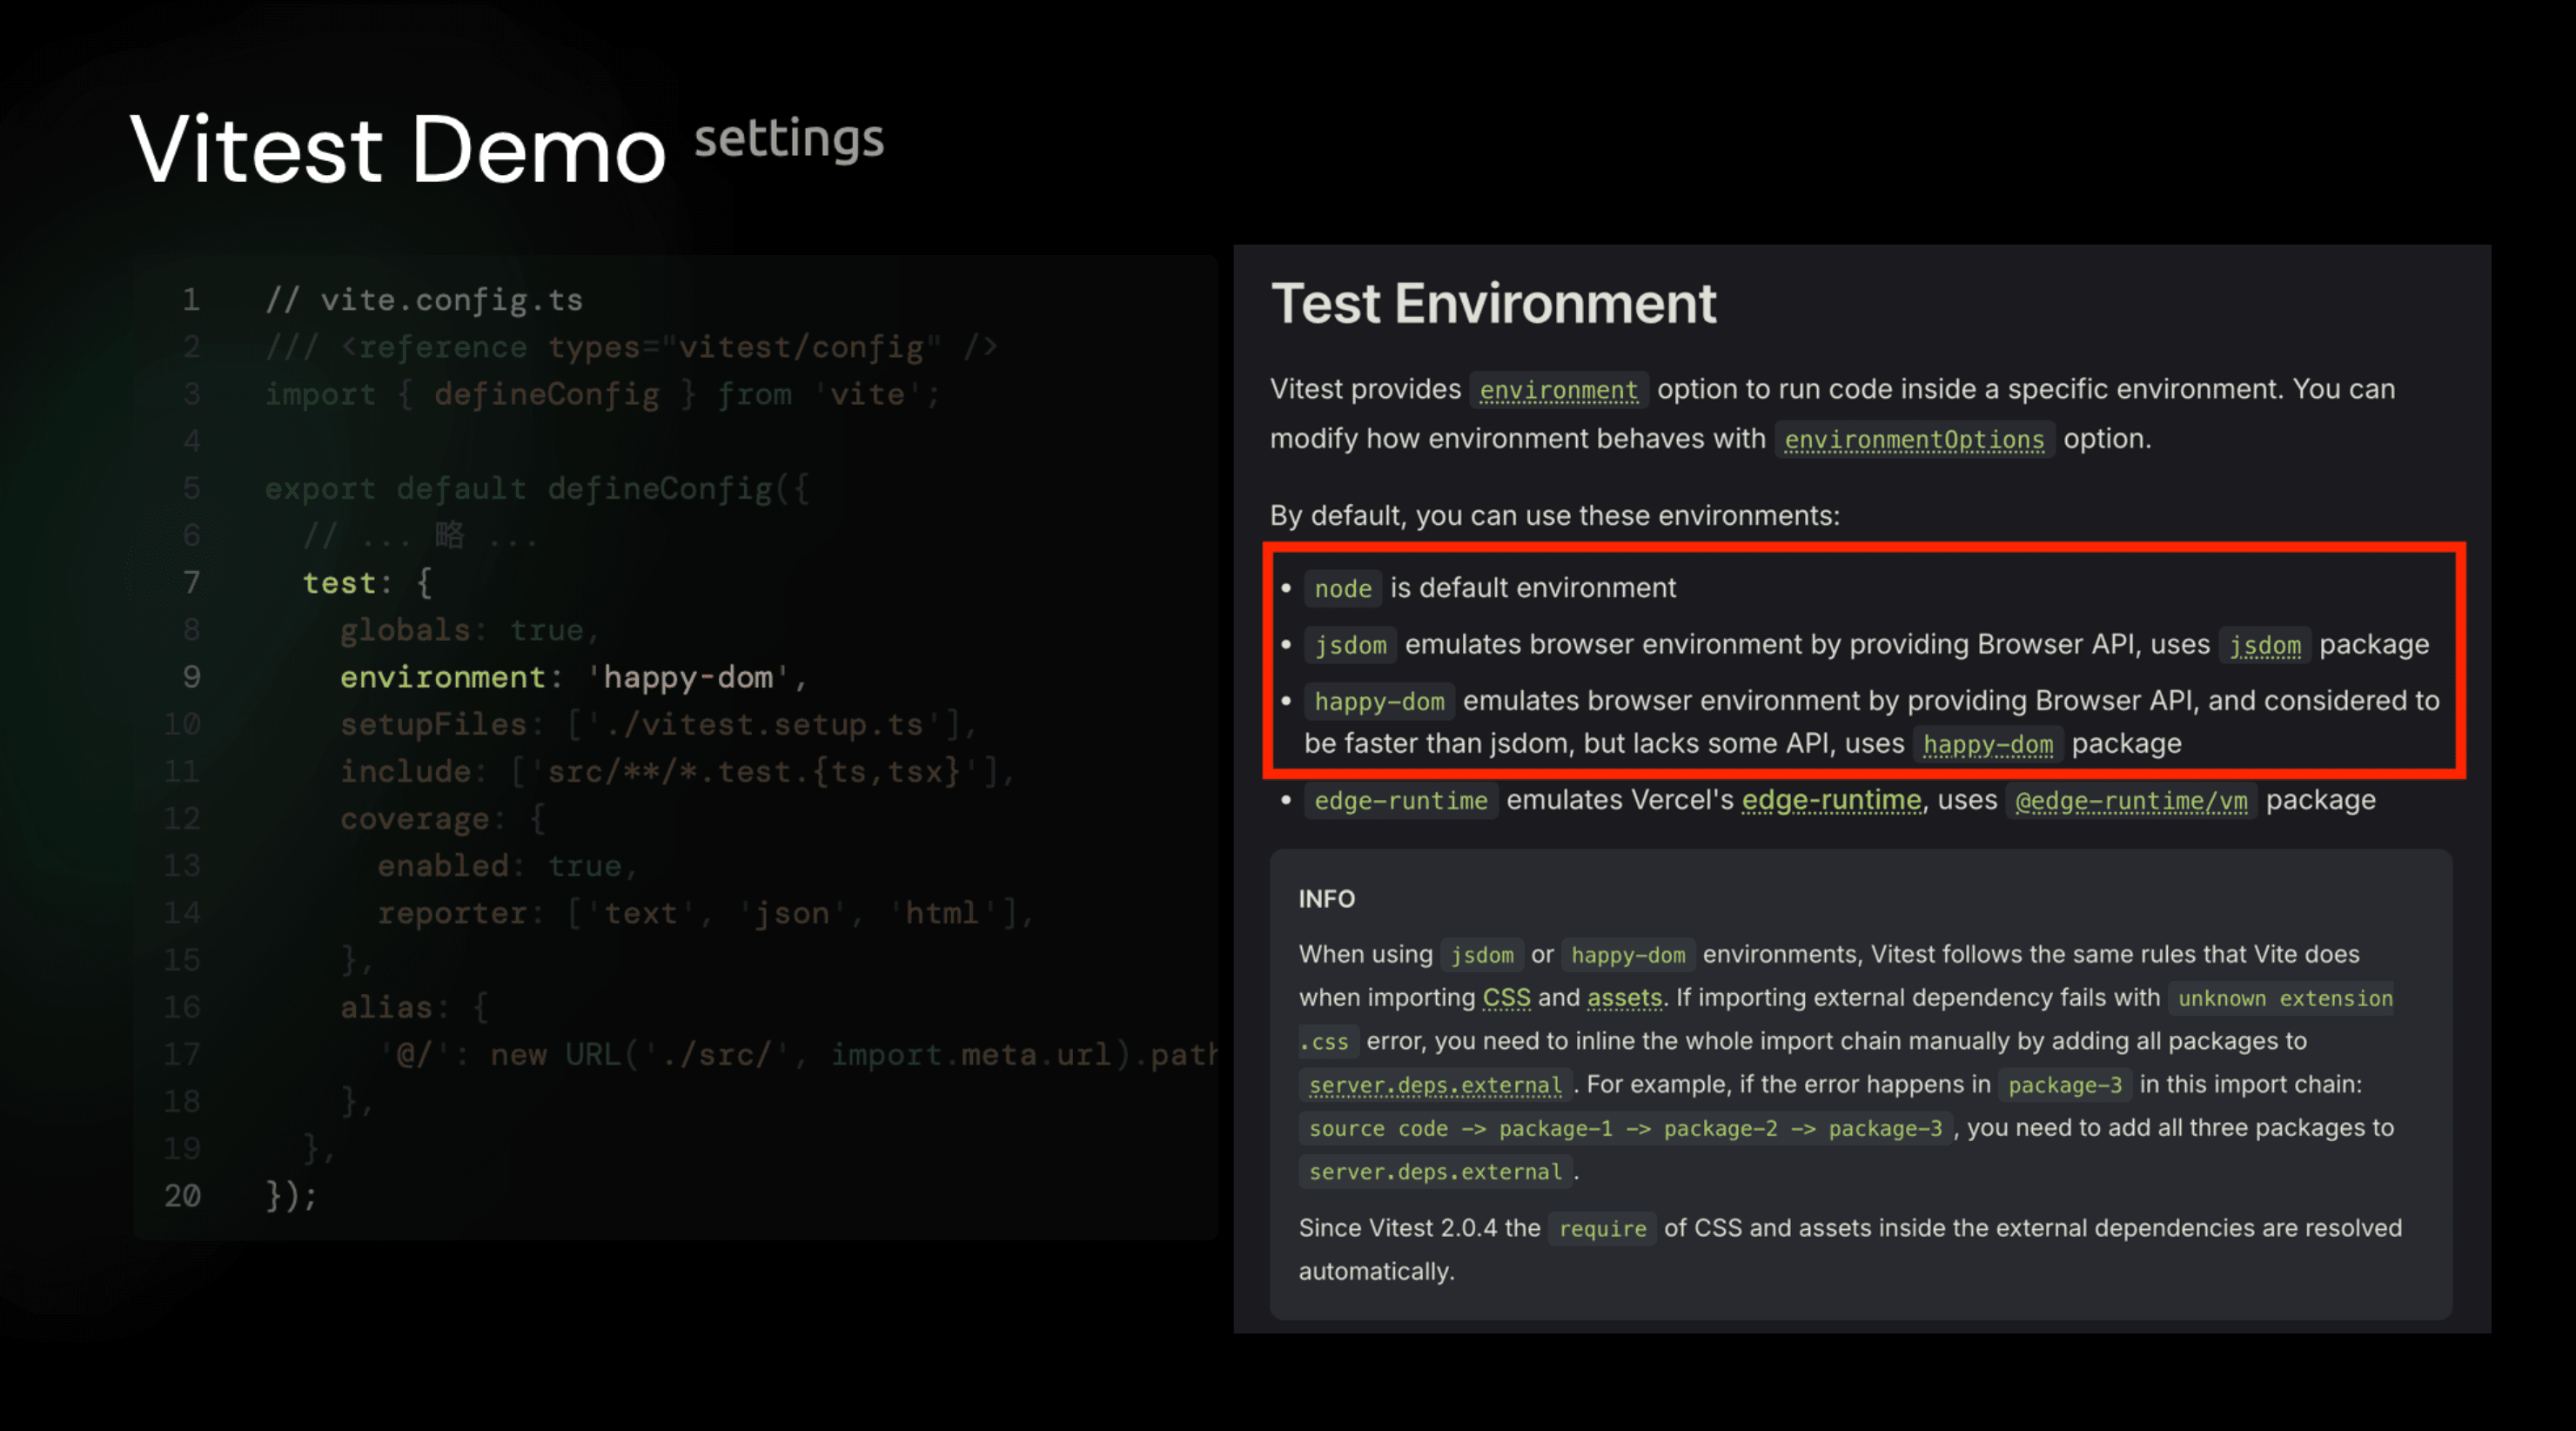Open the underlined edge-runtime link
2576x1431 pixels.
point(1830,800)
